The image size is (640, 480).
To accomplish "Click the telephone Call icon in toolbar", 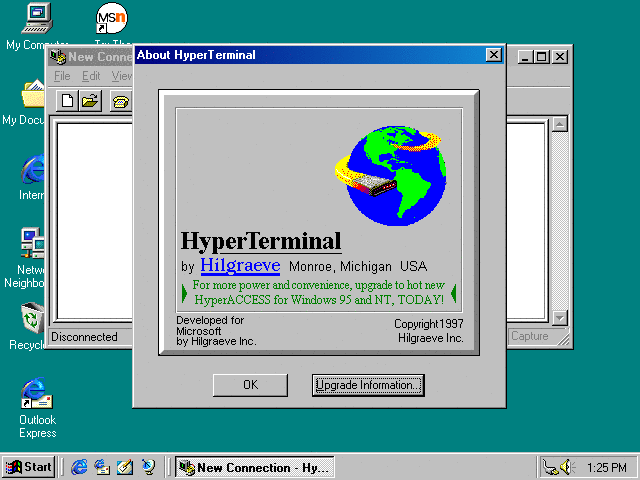I will point(121,101).
